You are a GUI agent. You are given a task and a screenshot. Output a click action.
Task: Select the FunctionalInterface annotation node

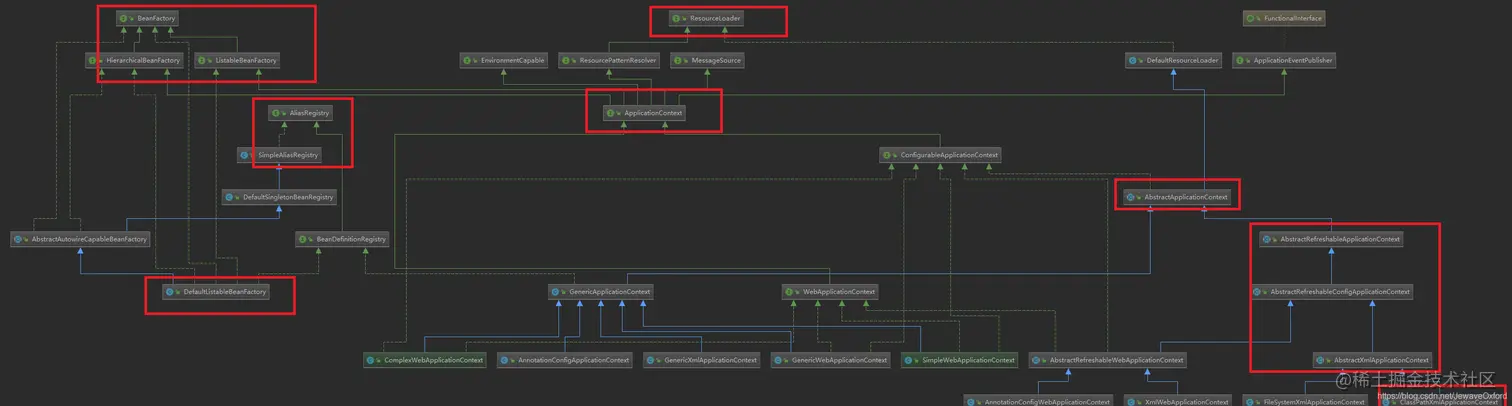tap(1285, 18)
